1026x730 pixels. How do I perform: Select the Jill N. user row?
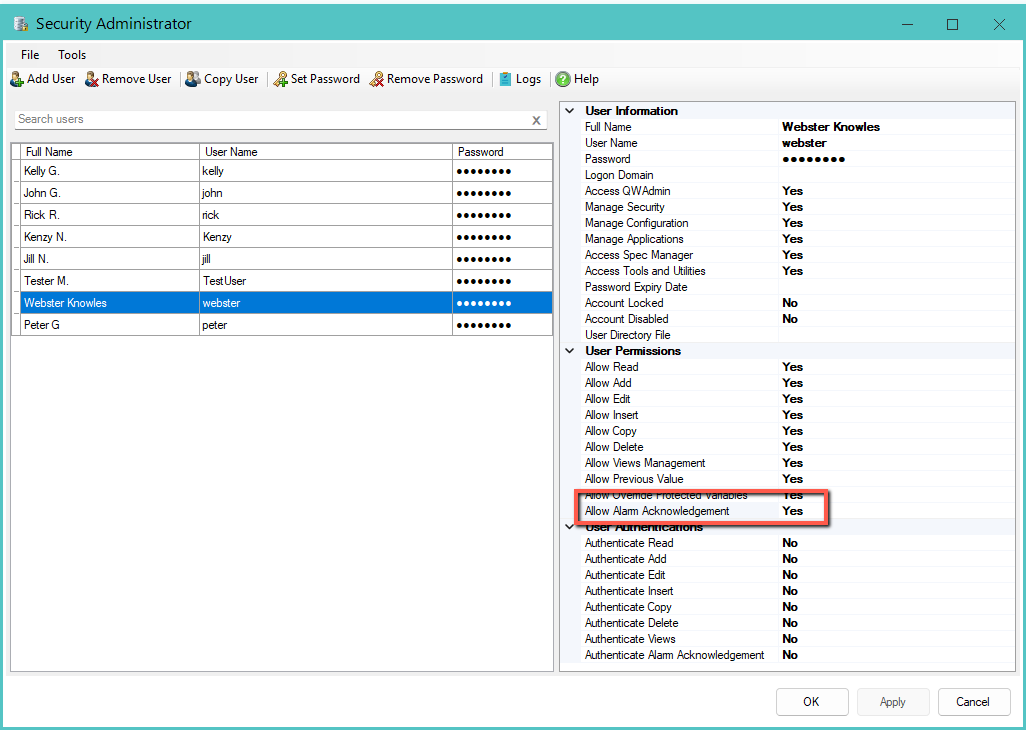[x=282, y=259]
